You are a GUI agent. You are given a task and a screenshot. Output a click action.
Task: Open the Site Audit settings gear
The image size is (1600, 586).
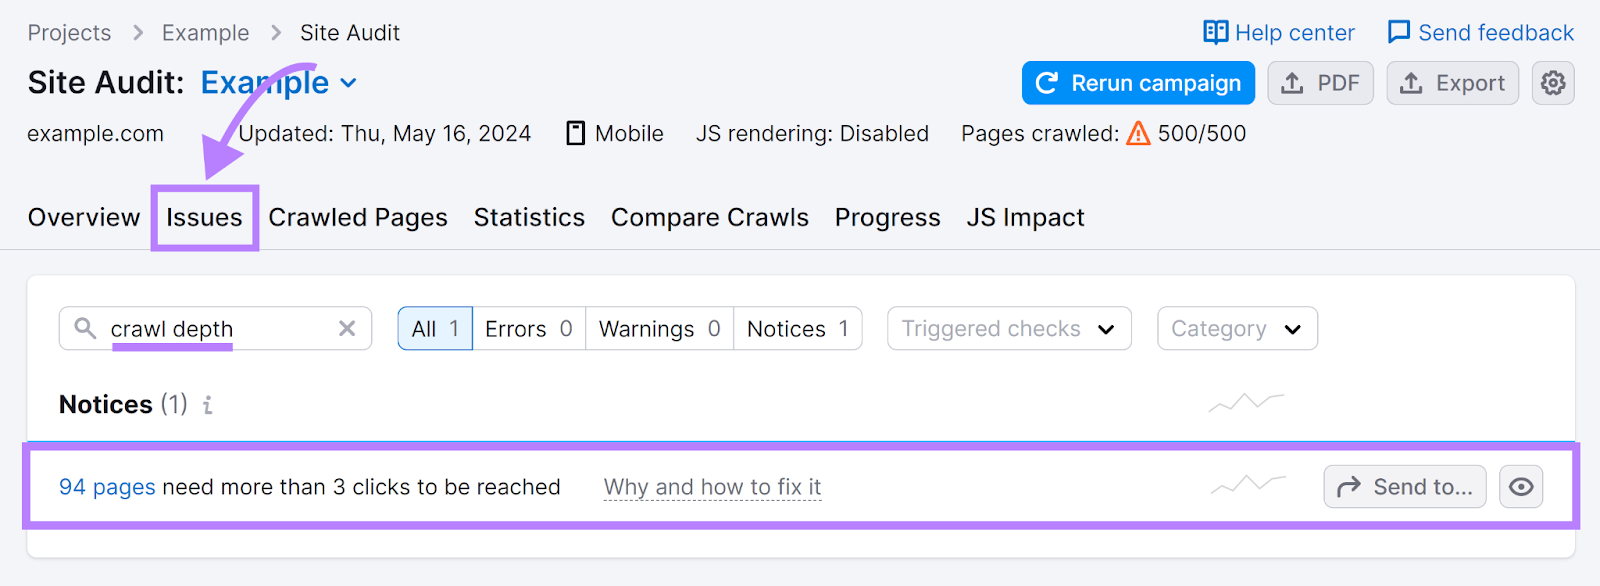(x=1552, y=83)
